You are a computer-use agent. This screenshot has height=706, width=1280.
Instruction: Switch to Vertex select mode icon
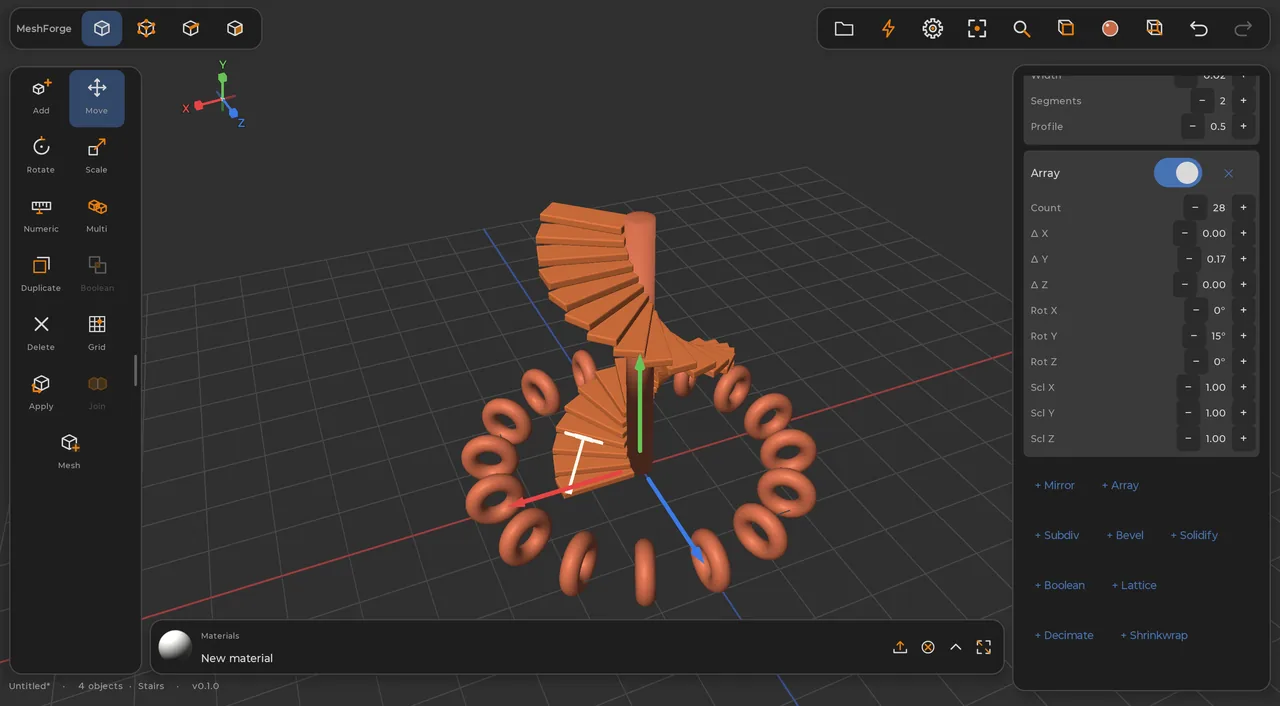[x=146, y=29]
